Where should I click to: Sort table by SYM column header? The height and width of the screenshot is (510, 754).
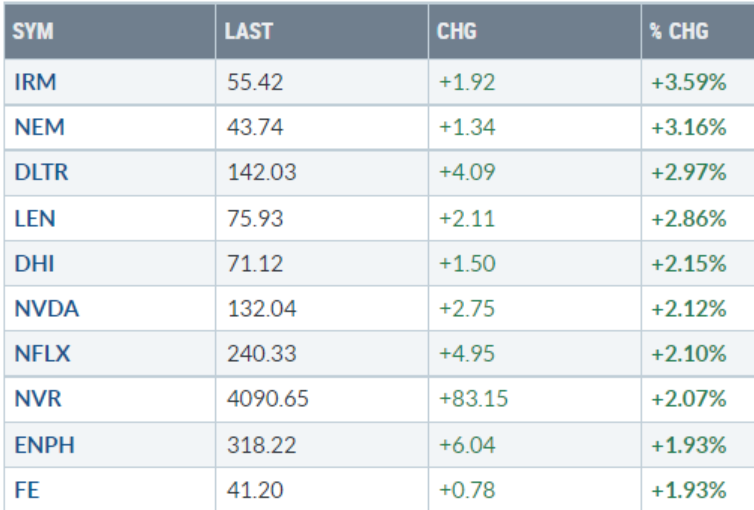click(33, 31)
